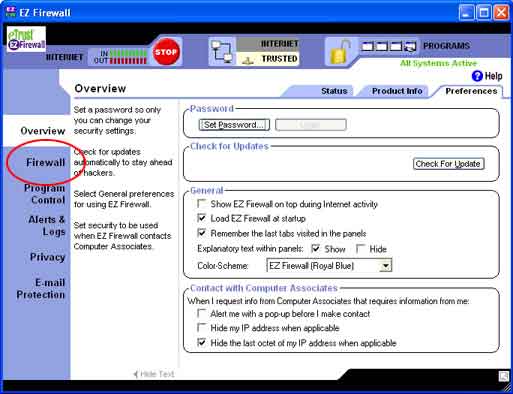Click the Hide Text link
The image size is (513, 394).
point(154,374)
